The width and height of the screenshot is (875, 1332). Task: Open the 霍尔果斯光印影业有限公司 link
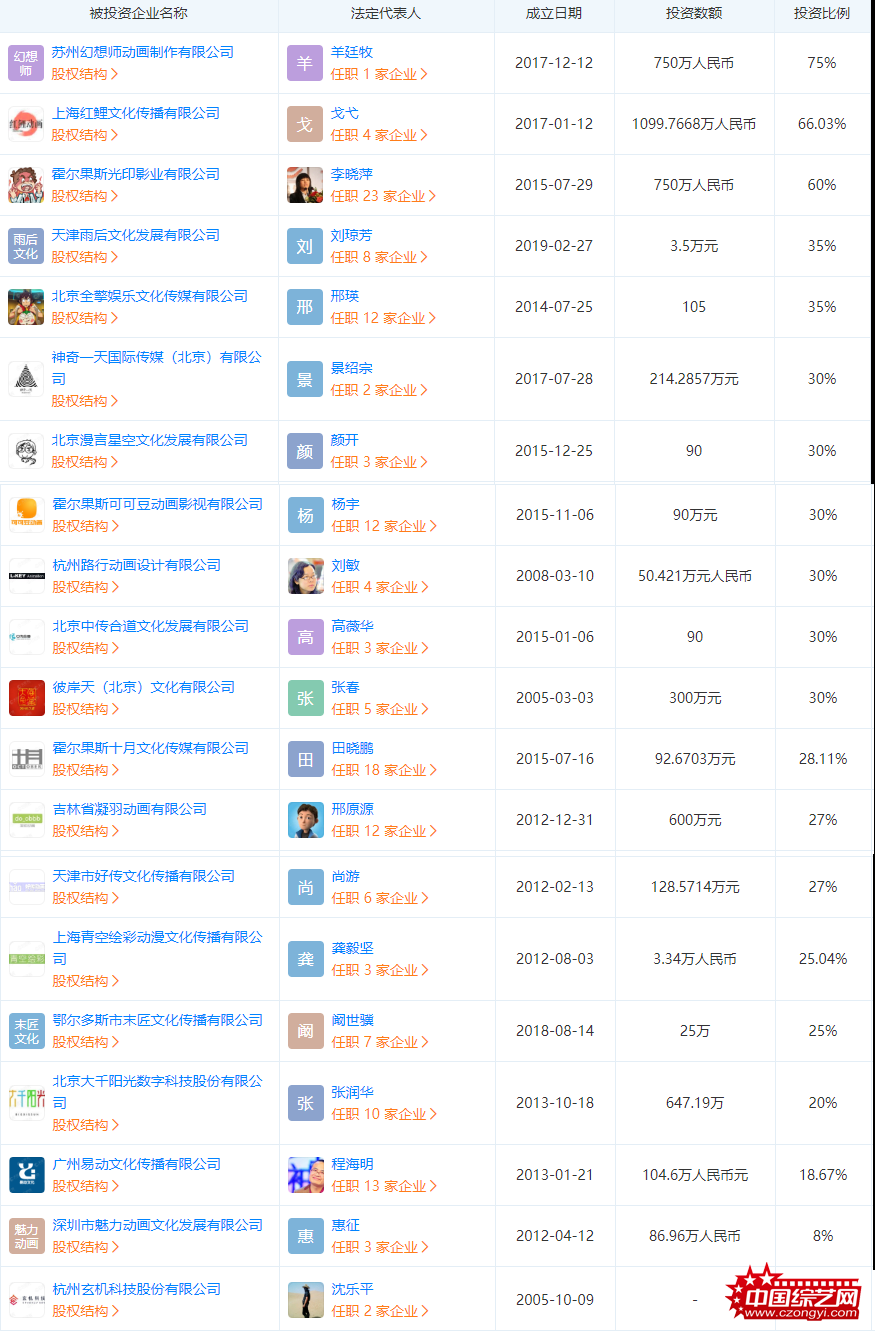click(136, 174)
